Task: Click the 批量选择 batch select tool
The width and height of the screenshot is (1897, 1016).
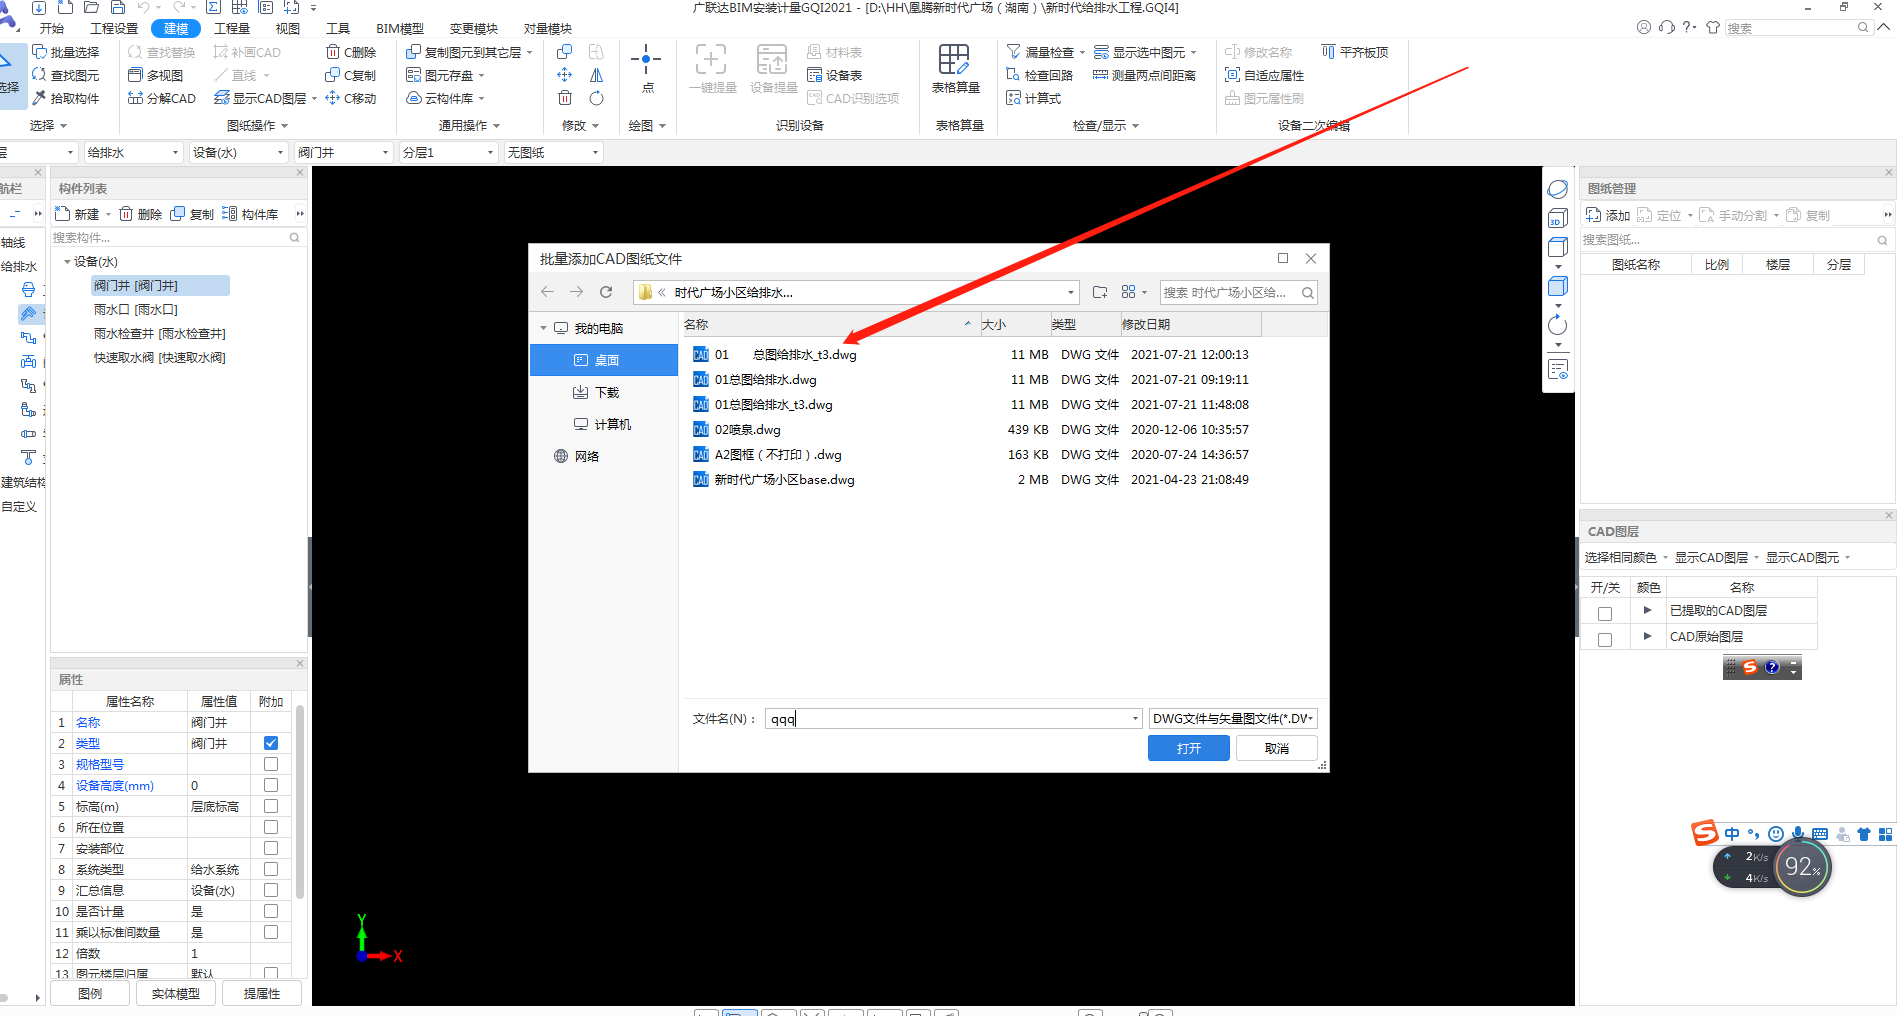Action: pos(66,52)
